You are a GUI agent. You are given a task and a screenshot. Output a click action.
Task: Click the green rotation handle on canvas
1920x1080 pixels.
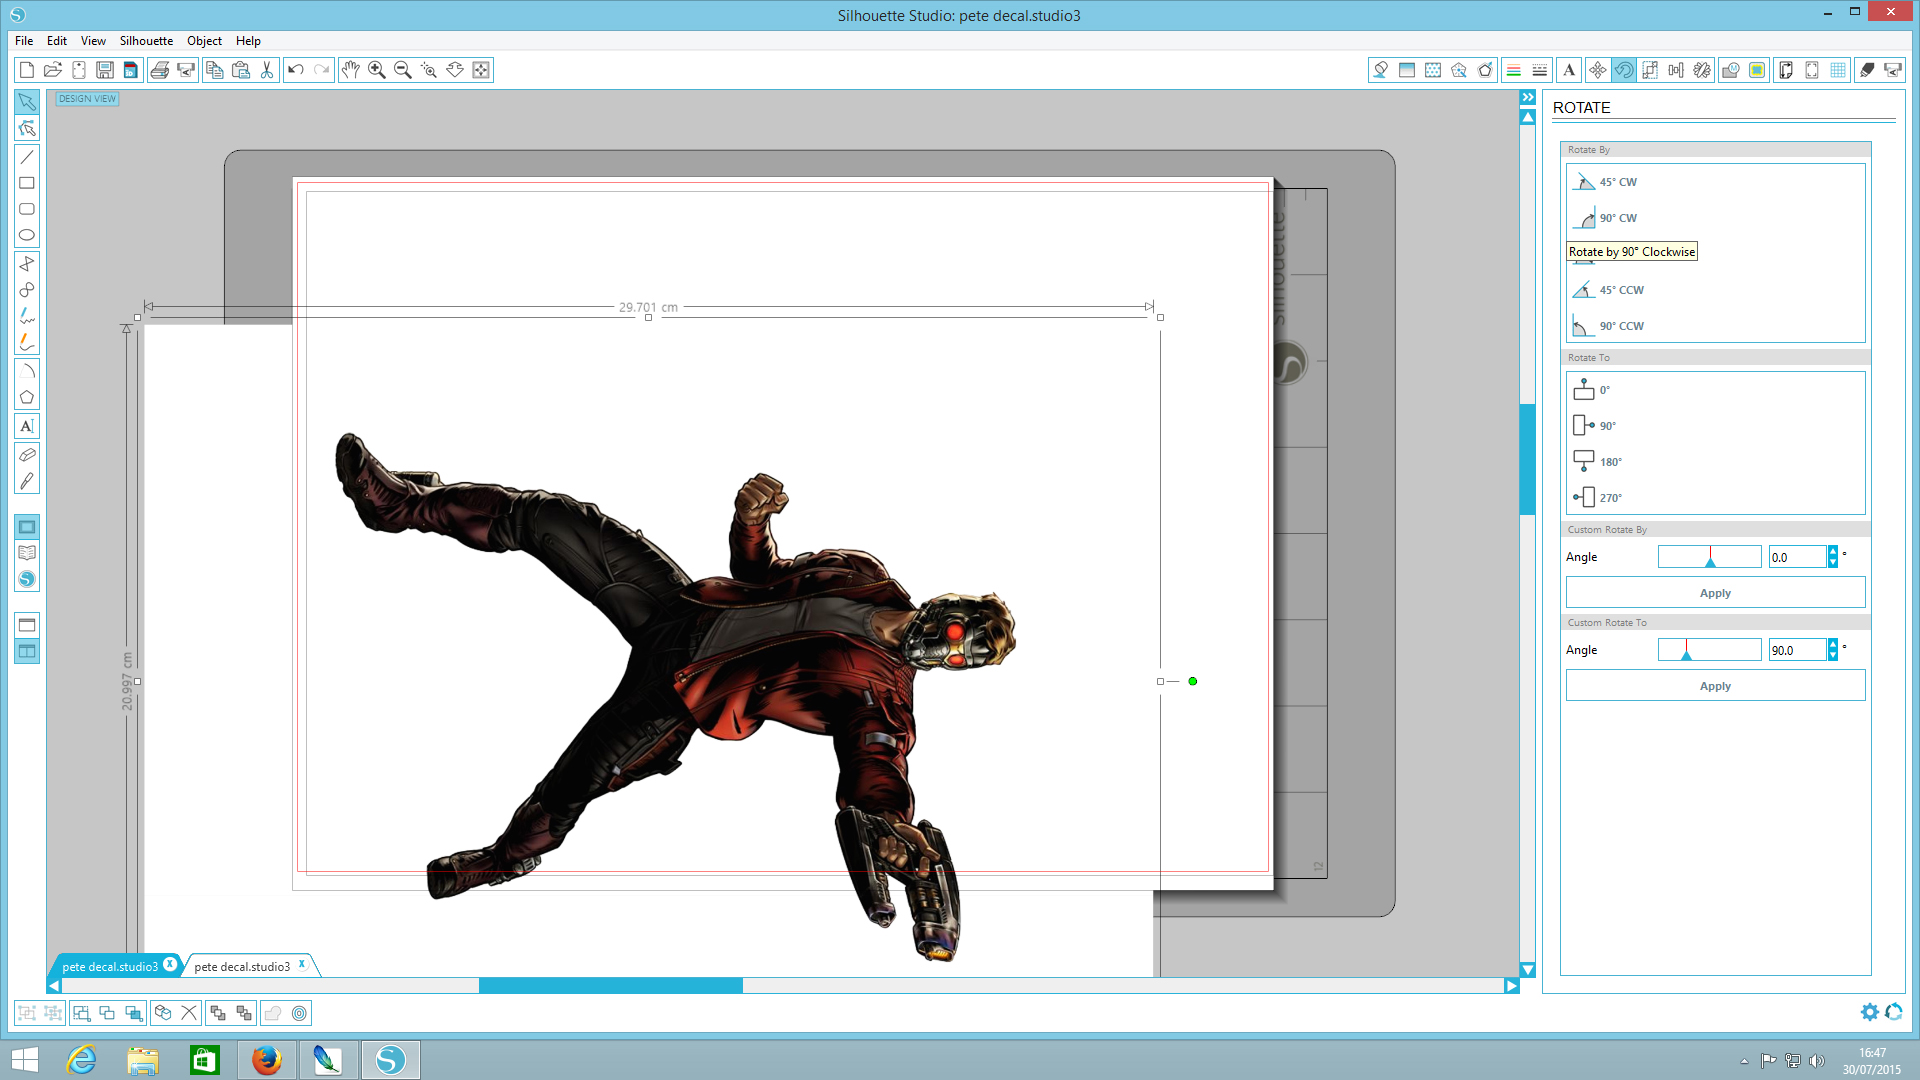1192,681
